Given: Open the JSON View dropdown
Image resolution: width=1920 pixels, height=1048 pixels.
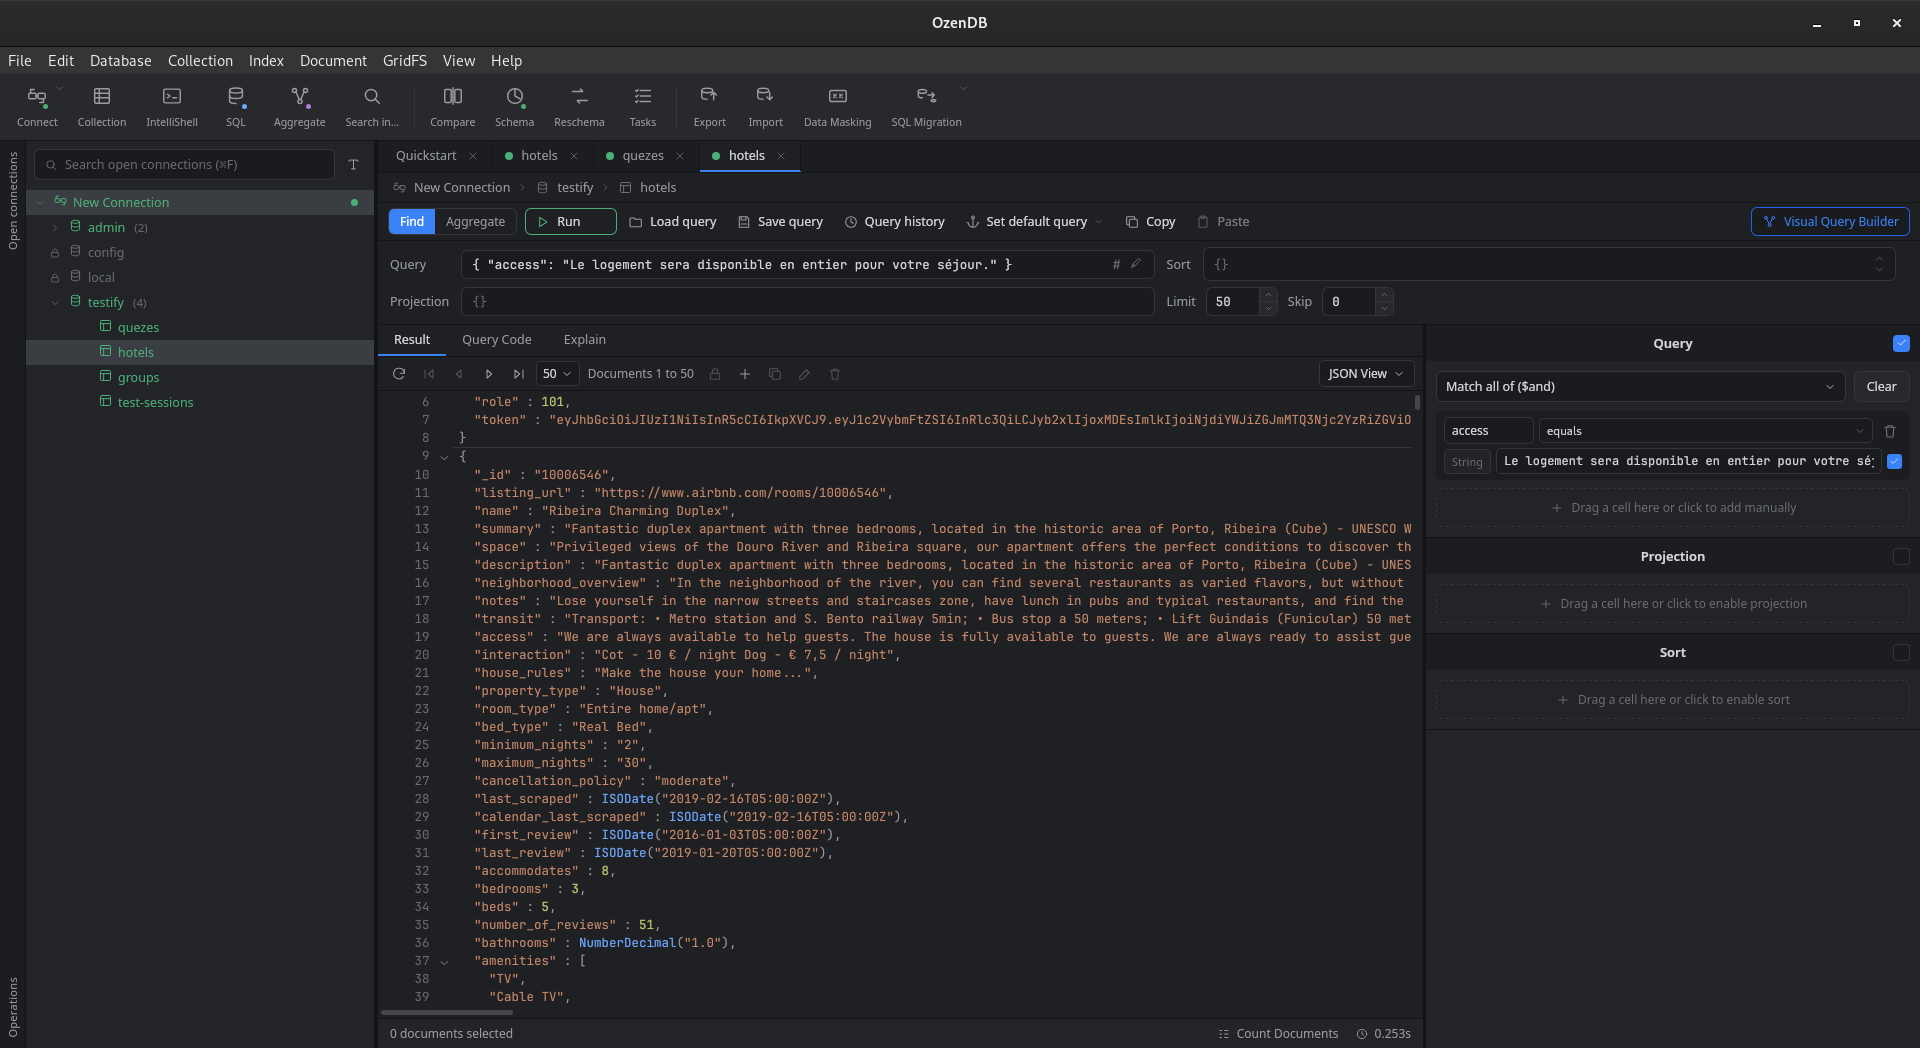Looking at the screenshot, I should (1366, 373).
